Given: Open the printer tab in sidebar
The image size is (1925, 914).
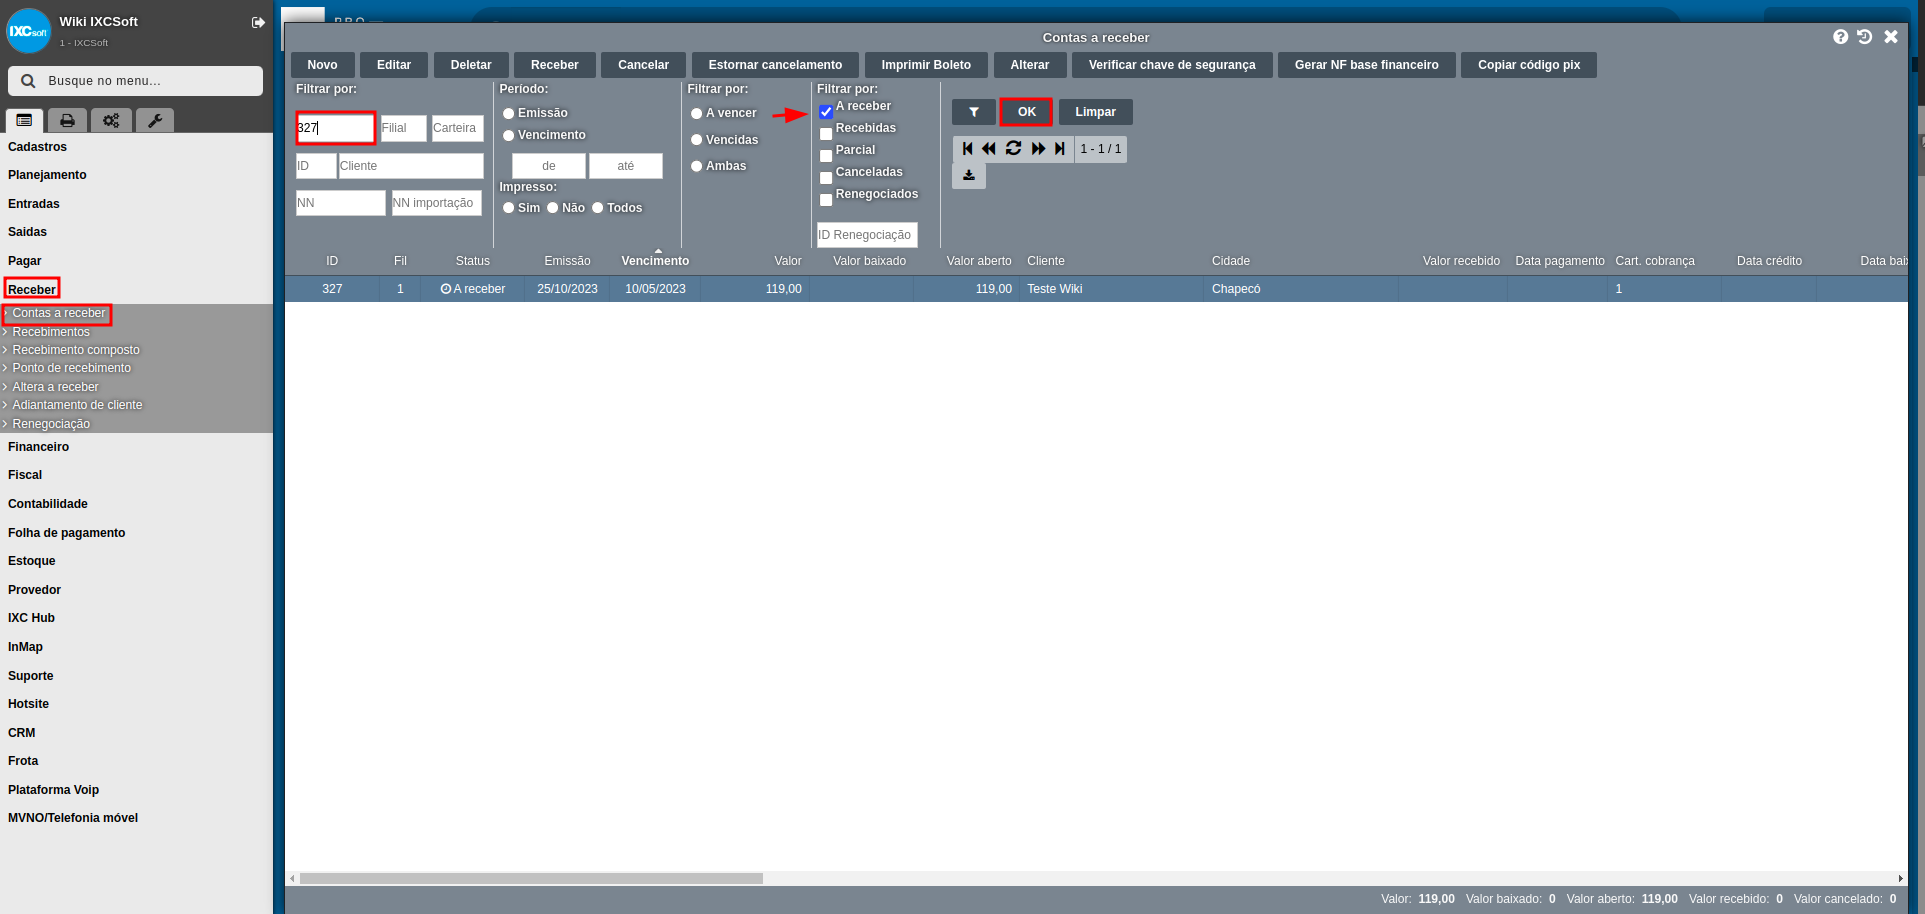Looking at the screenshot, I should point(67,121).
